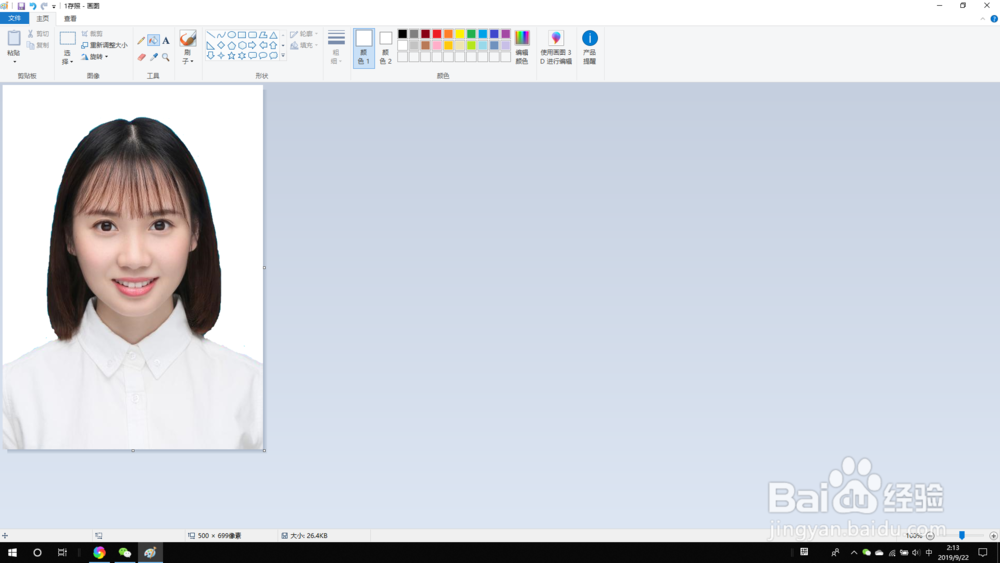The height and width of the screenshot is (563, 1000).
Task: Select the Eraser tool
Action: (141, 57)
